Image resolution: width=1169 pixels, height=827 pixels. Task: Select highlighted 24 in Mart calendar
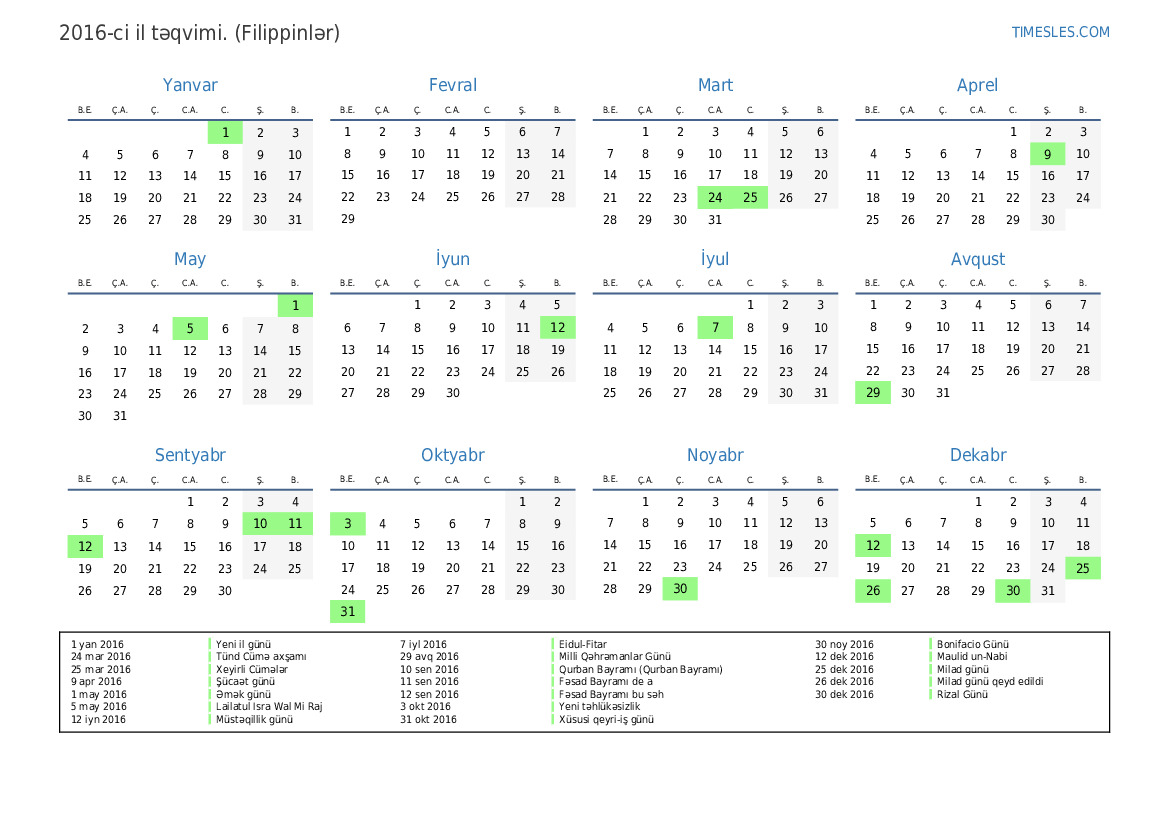coord(715,198)
